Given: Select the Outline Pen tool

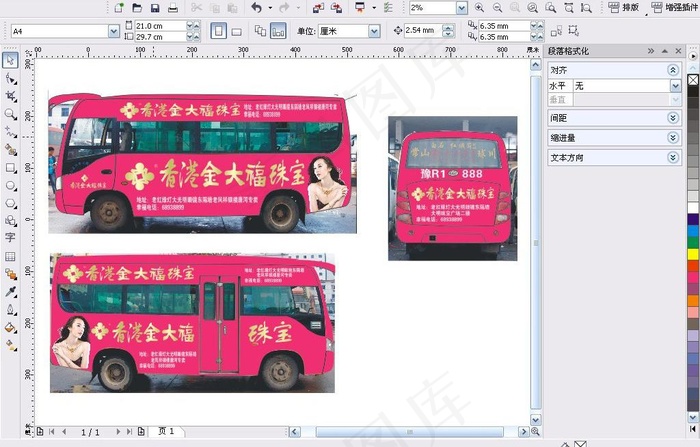Looking at the screenshot, I should point(10,310).
